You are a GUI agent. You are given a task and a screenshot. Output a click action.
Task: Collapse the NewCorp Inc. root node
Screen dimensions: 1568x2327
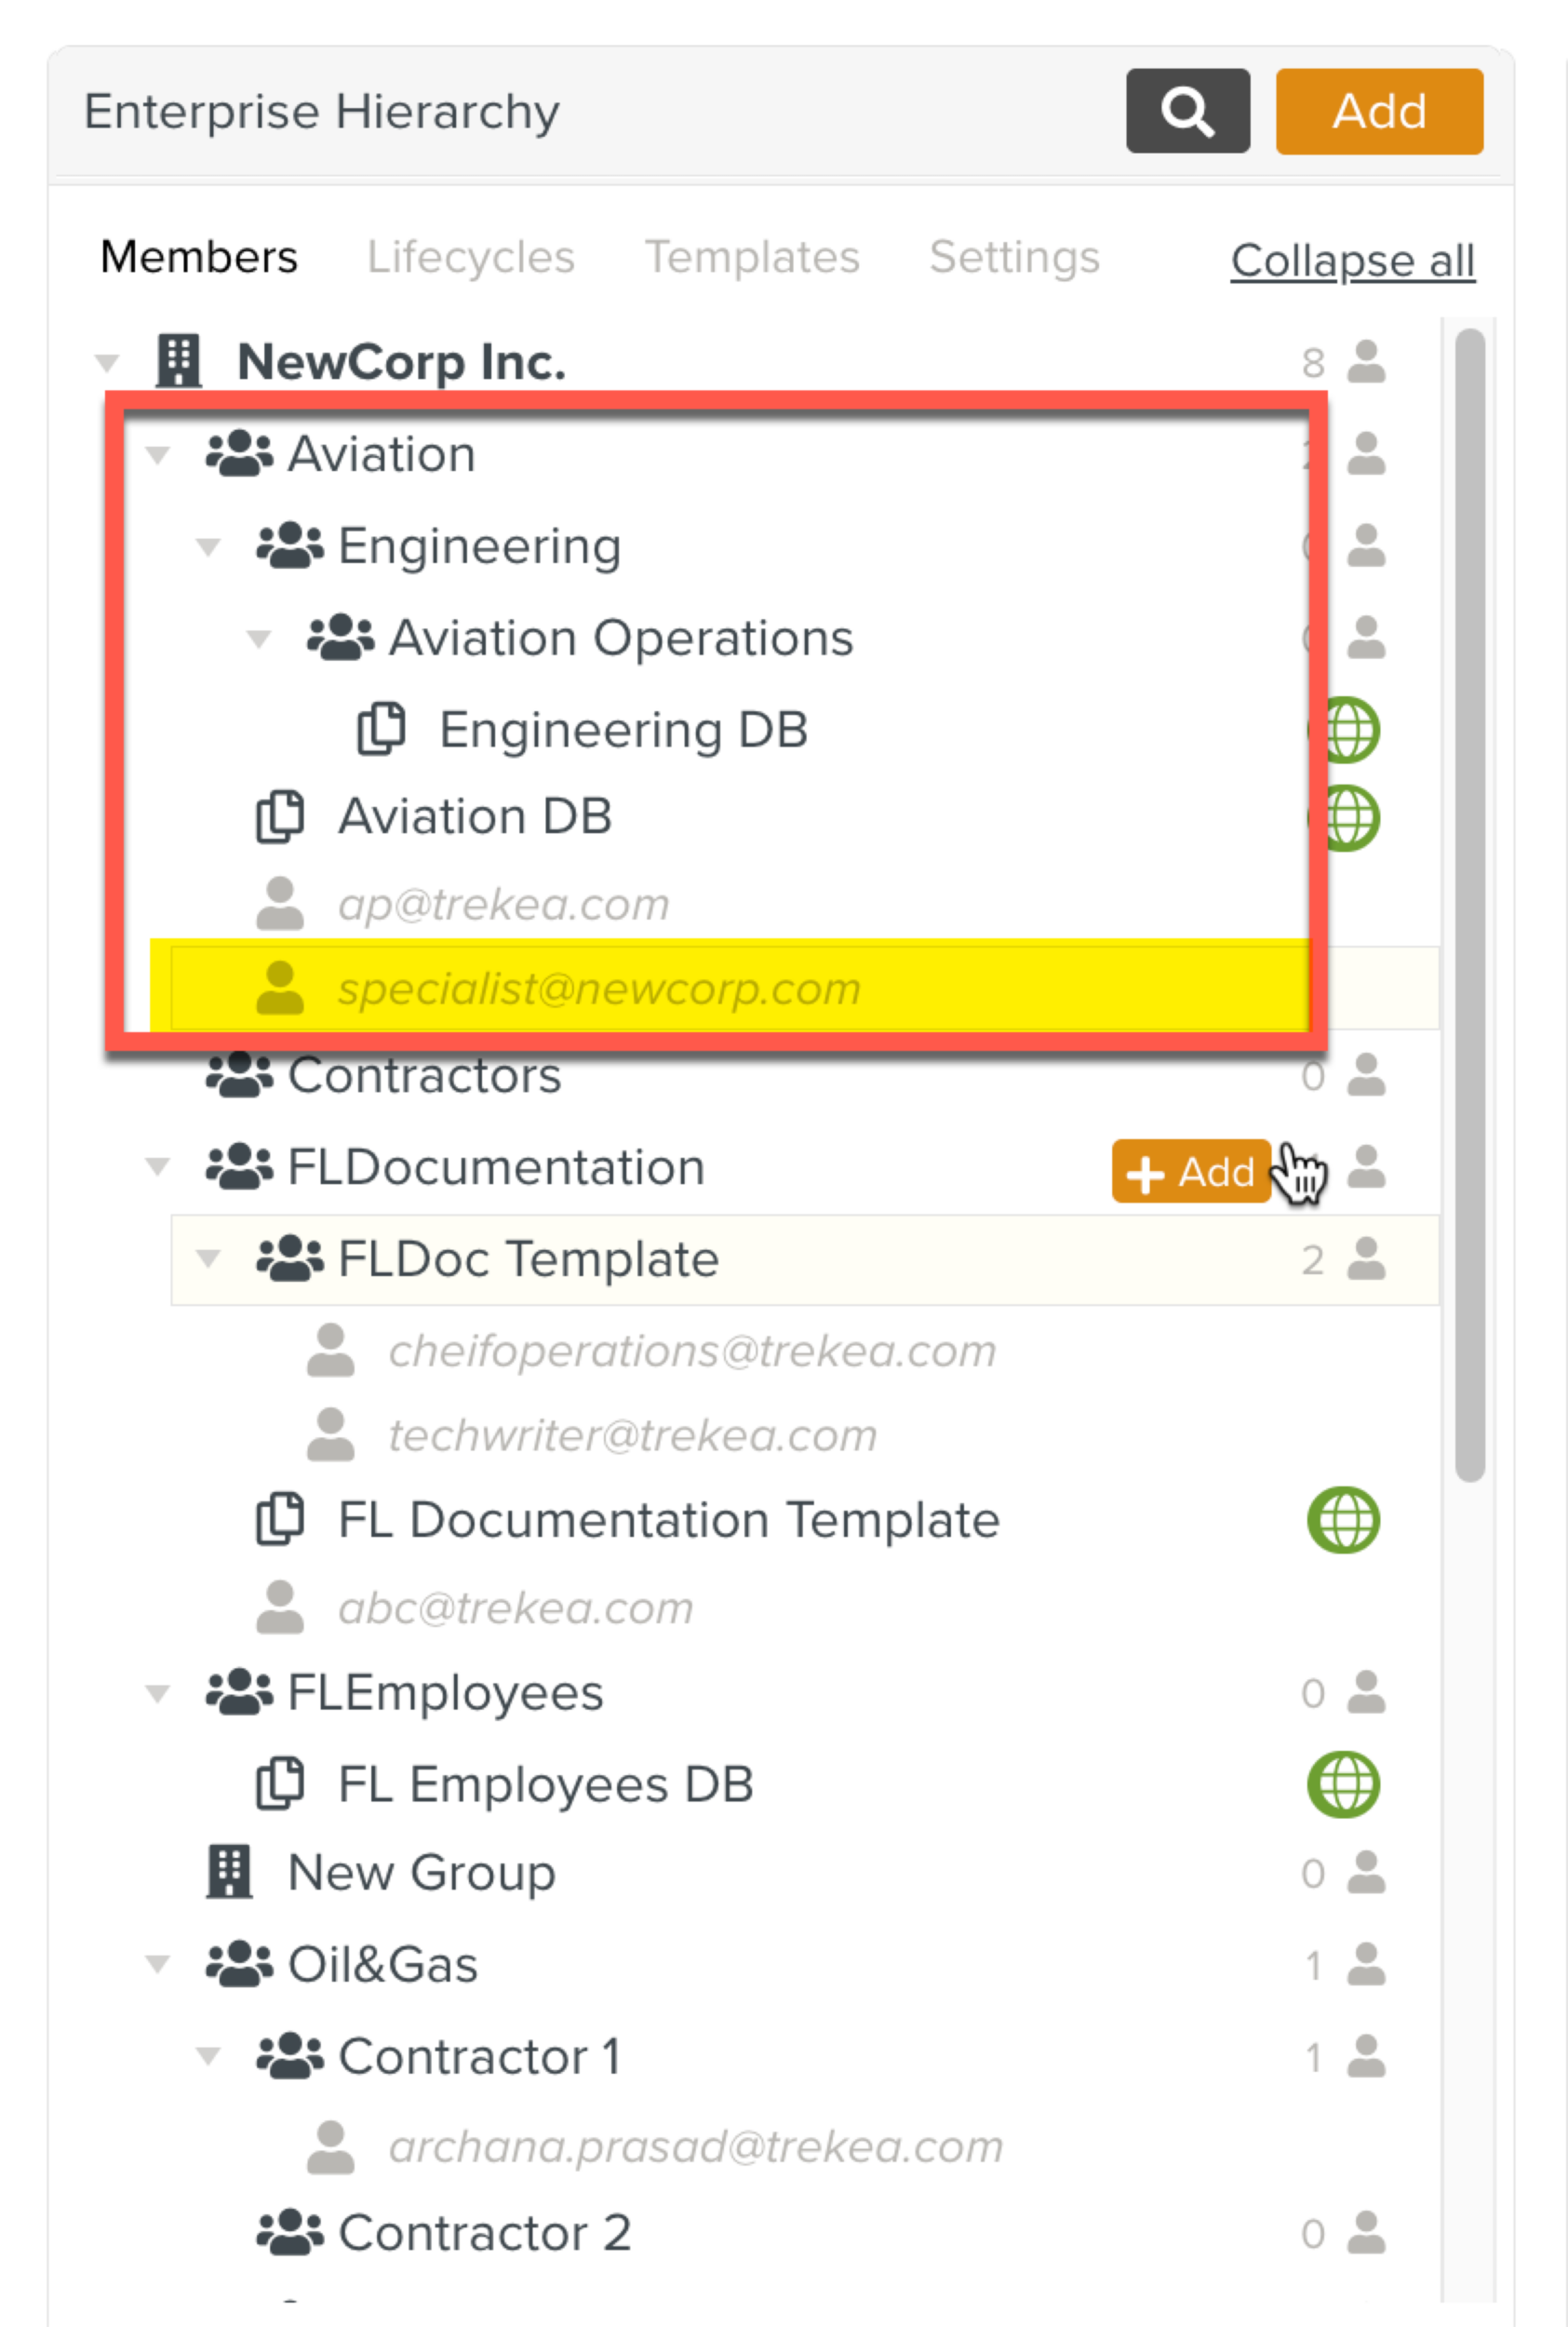107,362
